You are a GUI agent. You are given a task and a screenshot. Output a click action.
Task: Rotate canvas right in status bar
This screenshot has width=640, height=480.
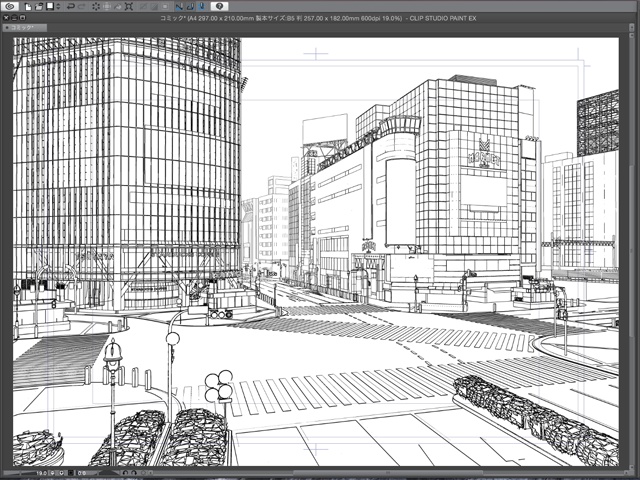[x=133, y=473]
